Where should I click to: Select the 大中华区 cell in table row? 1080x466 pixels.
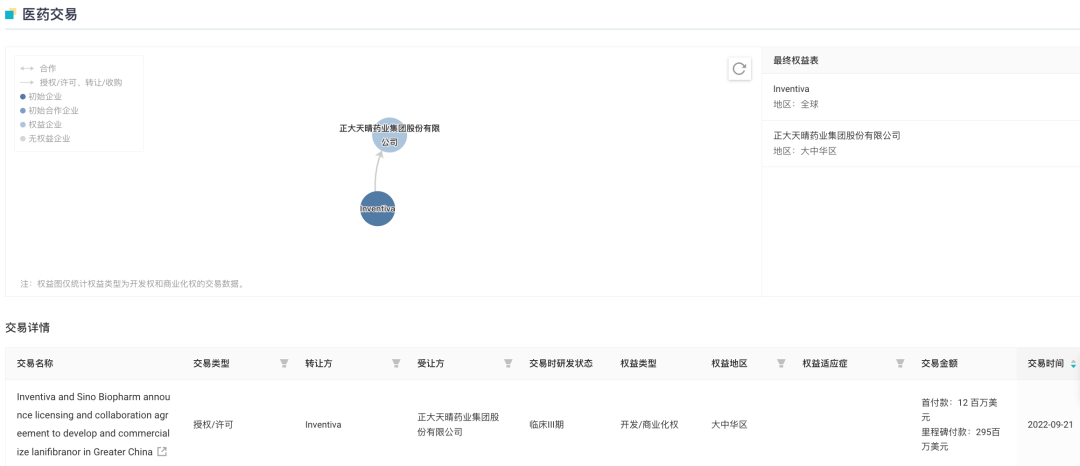(729, 425)
